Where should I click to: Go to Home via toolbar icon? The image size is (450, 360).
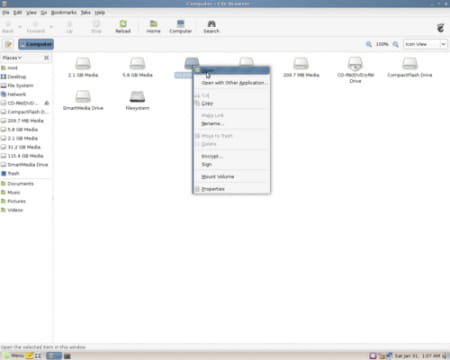pos(153,24)
